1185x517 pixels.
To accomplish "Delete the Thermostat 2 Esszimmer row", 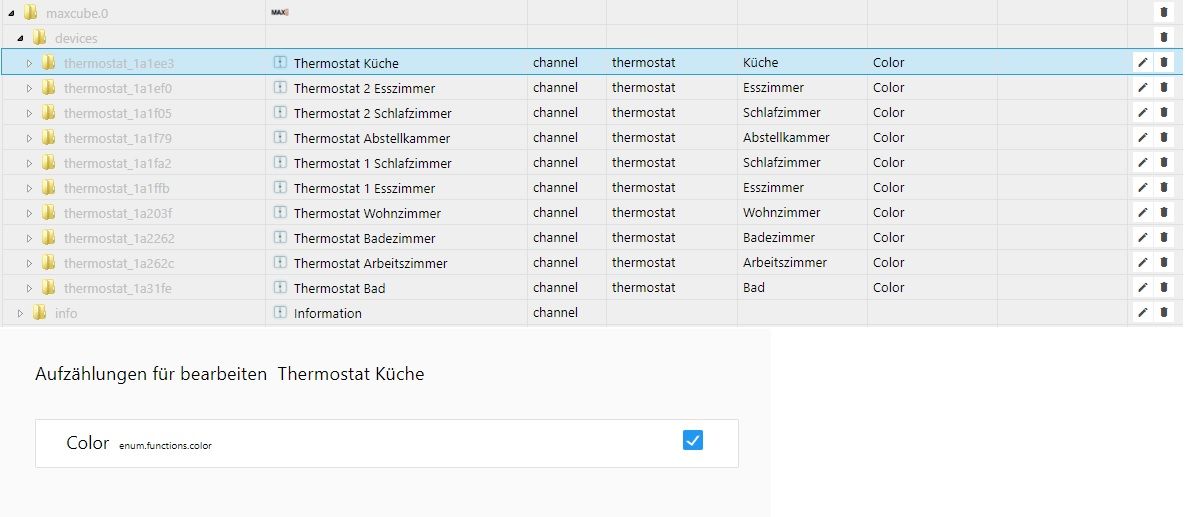I will coord(1163,87).
